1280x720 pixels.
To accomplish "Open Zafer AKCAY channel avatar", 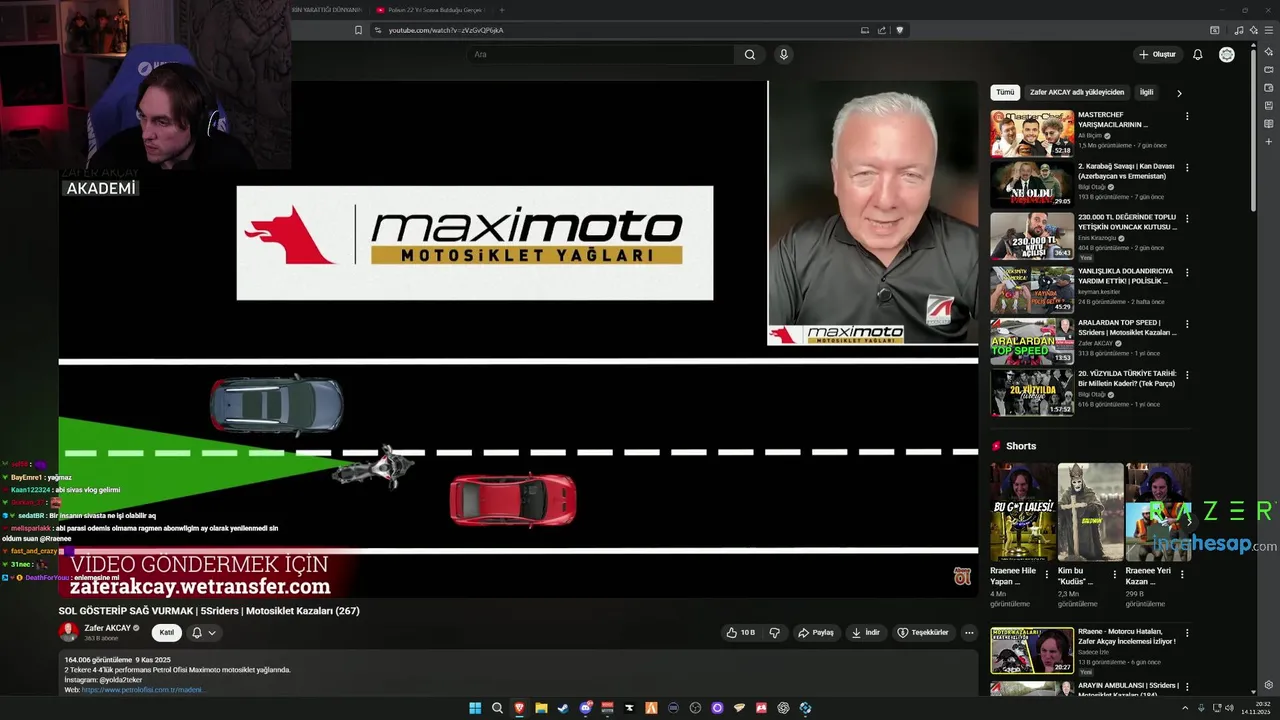I will [x=69, y=632].
